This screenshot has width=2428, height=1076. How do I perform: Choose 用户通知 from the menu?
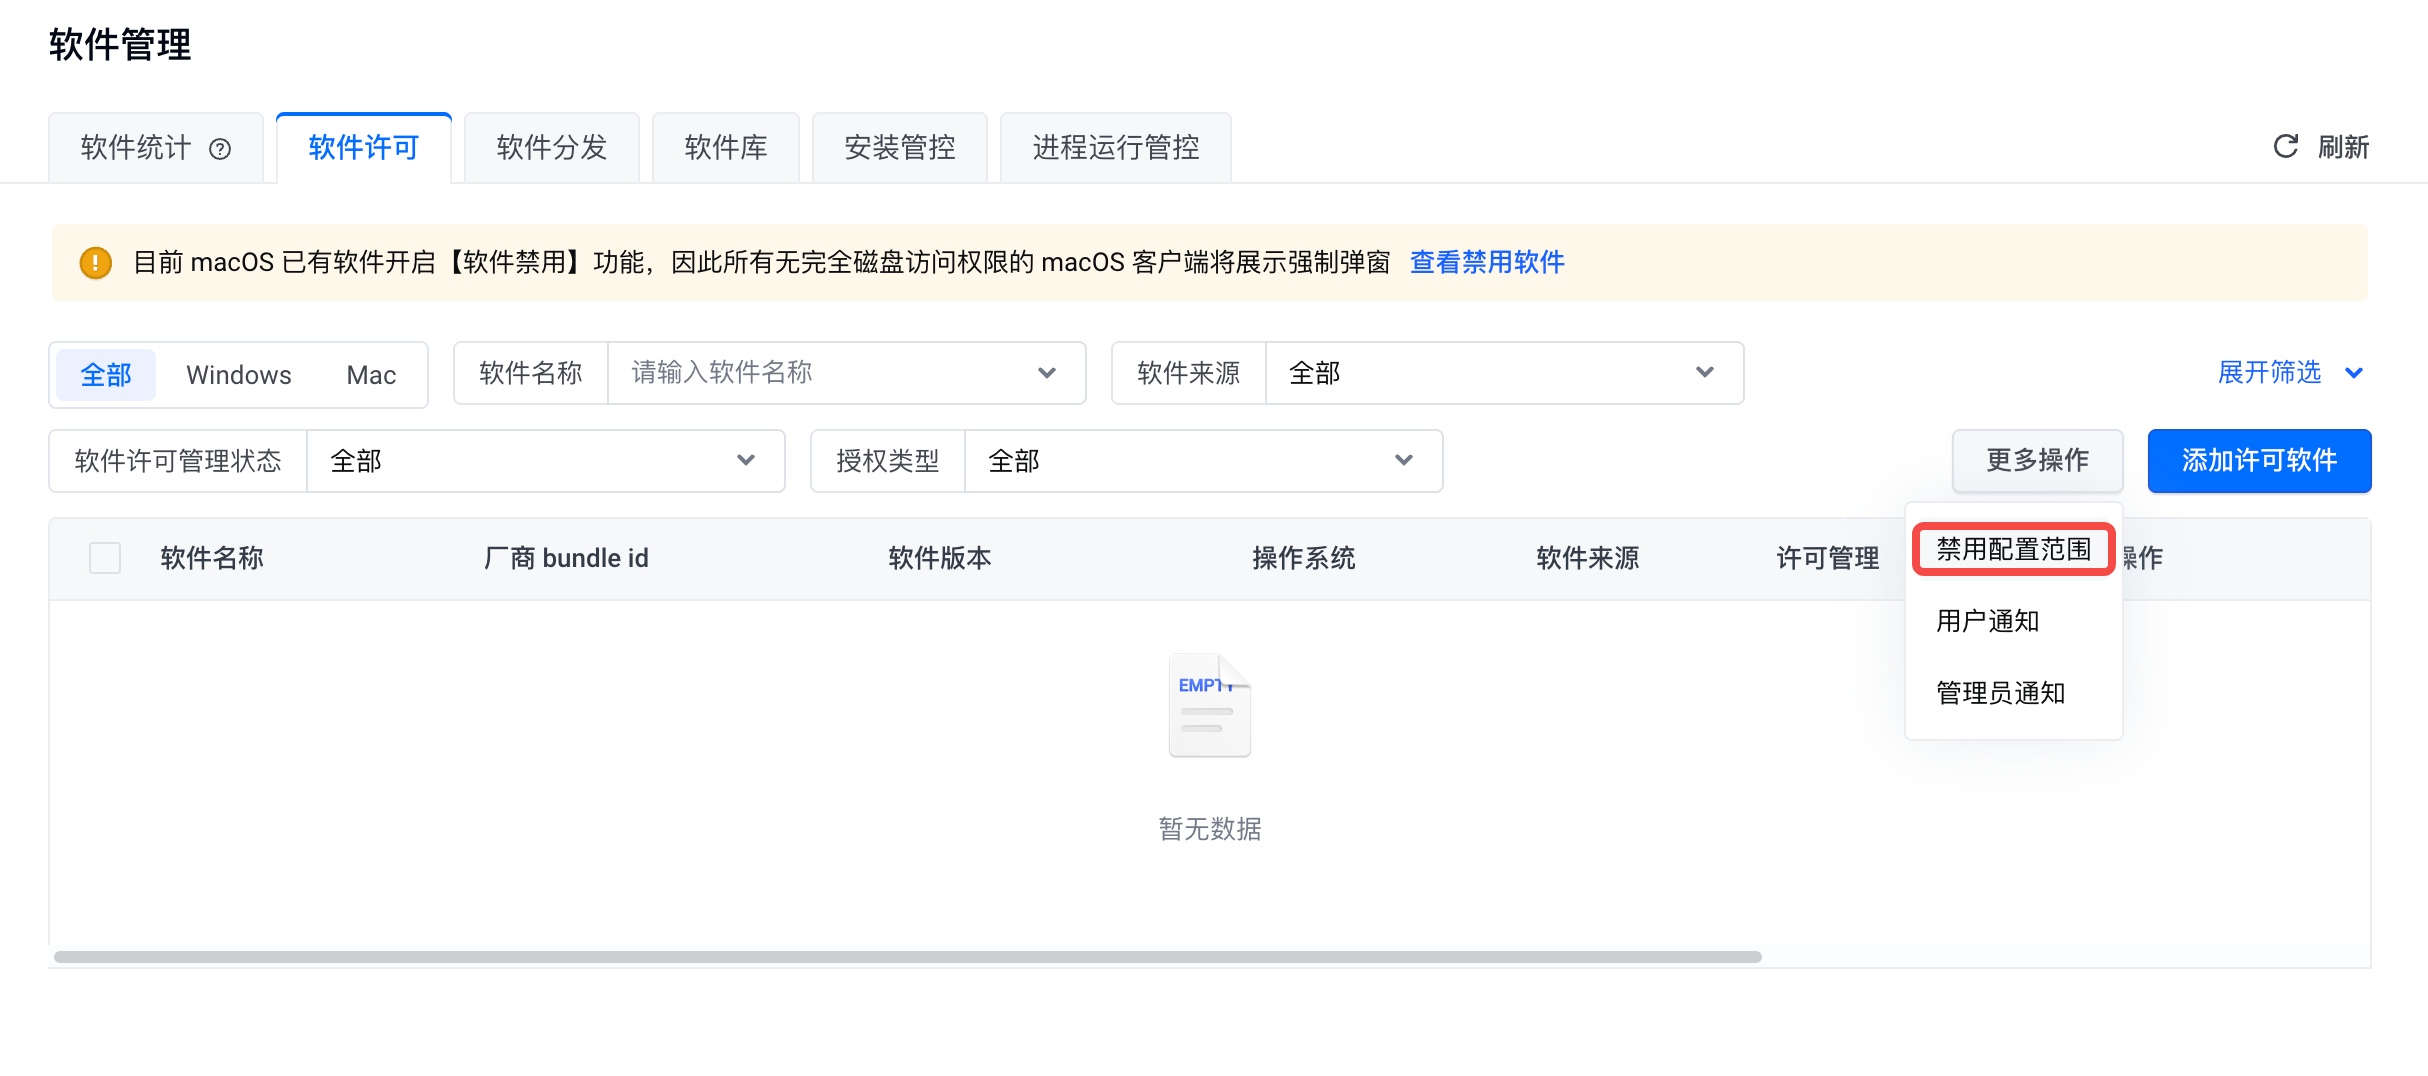pos(1987,621)
